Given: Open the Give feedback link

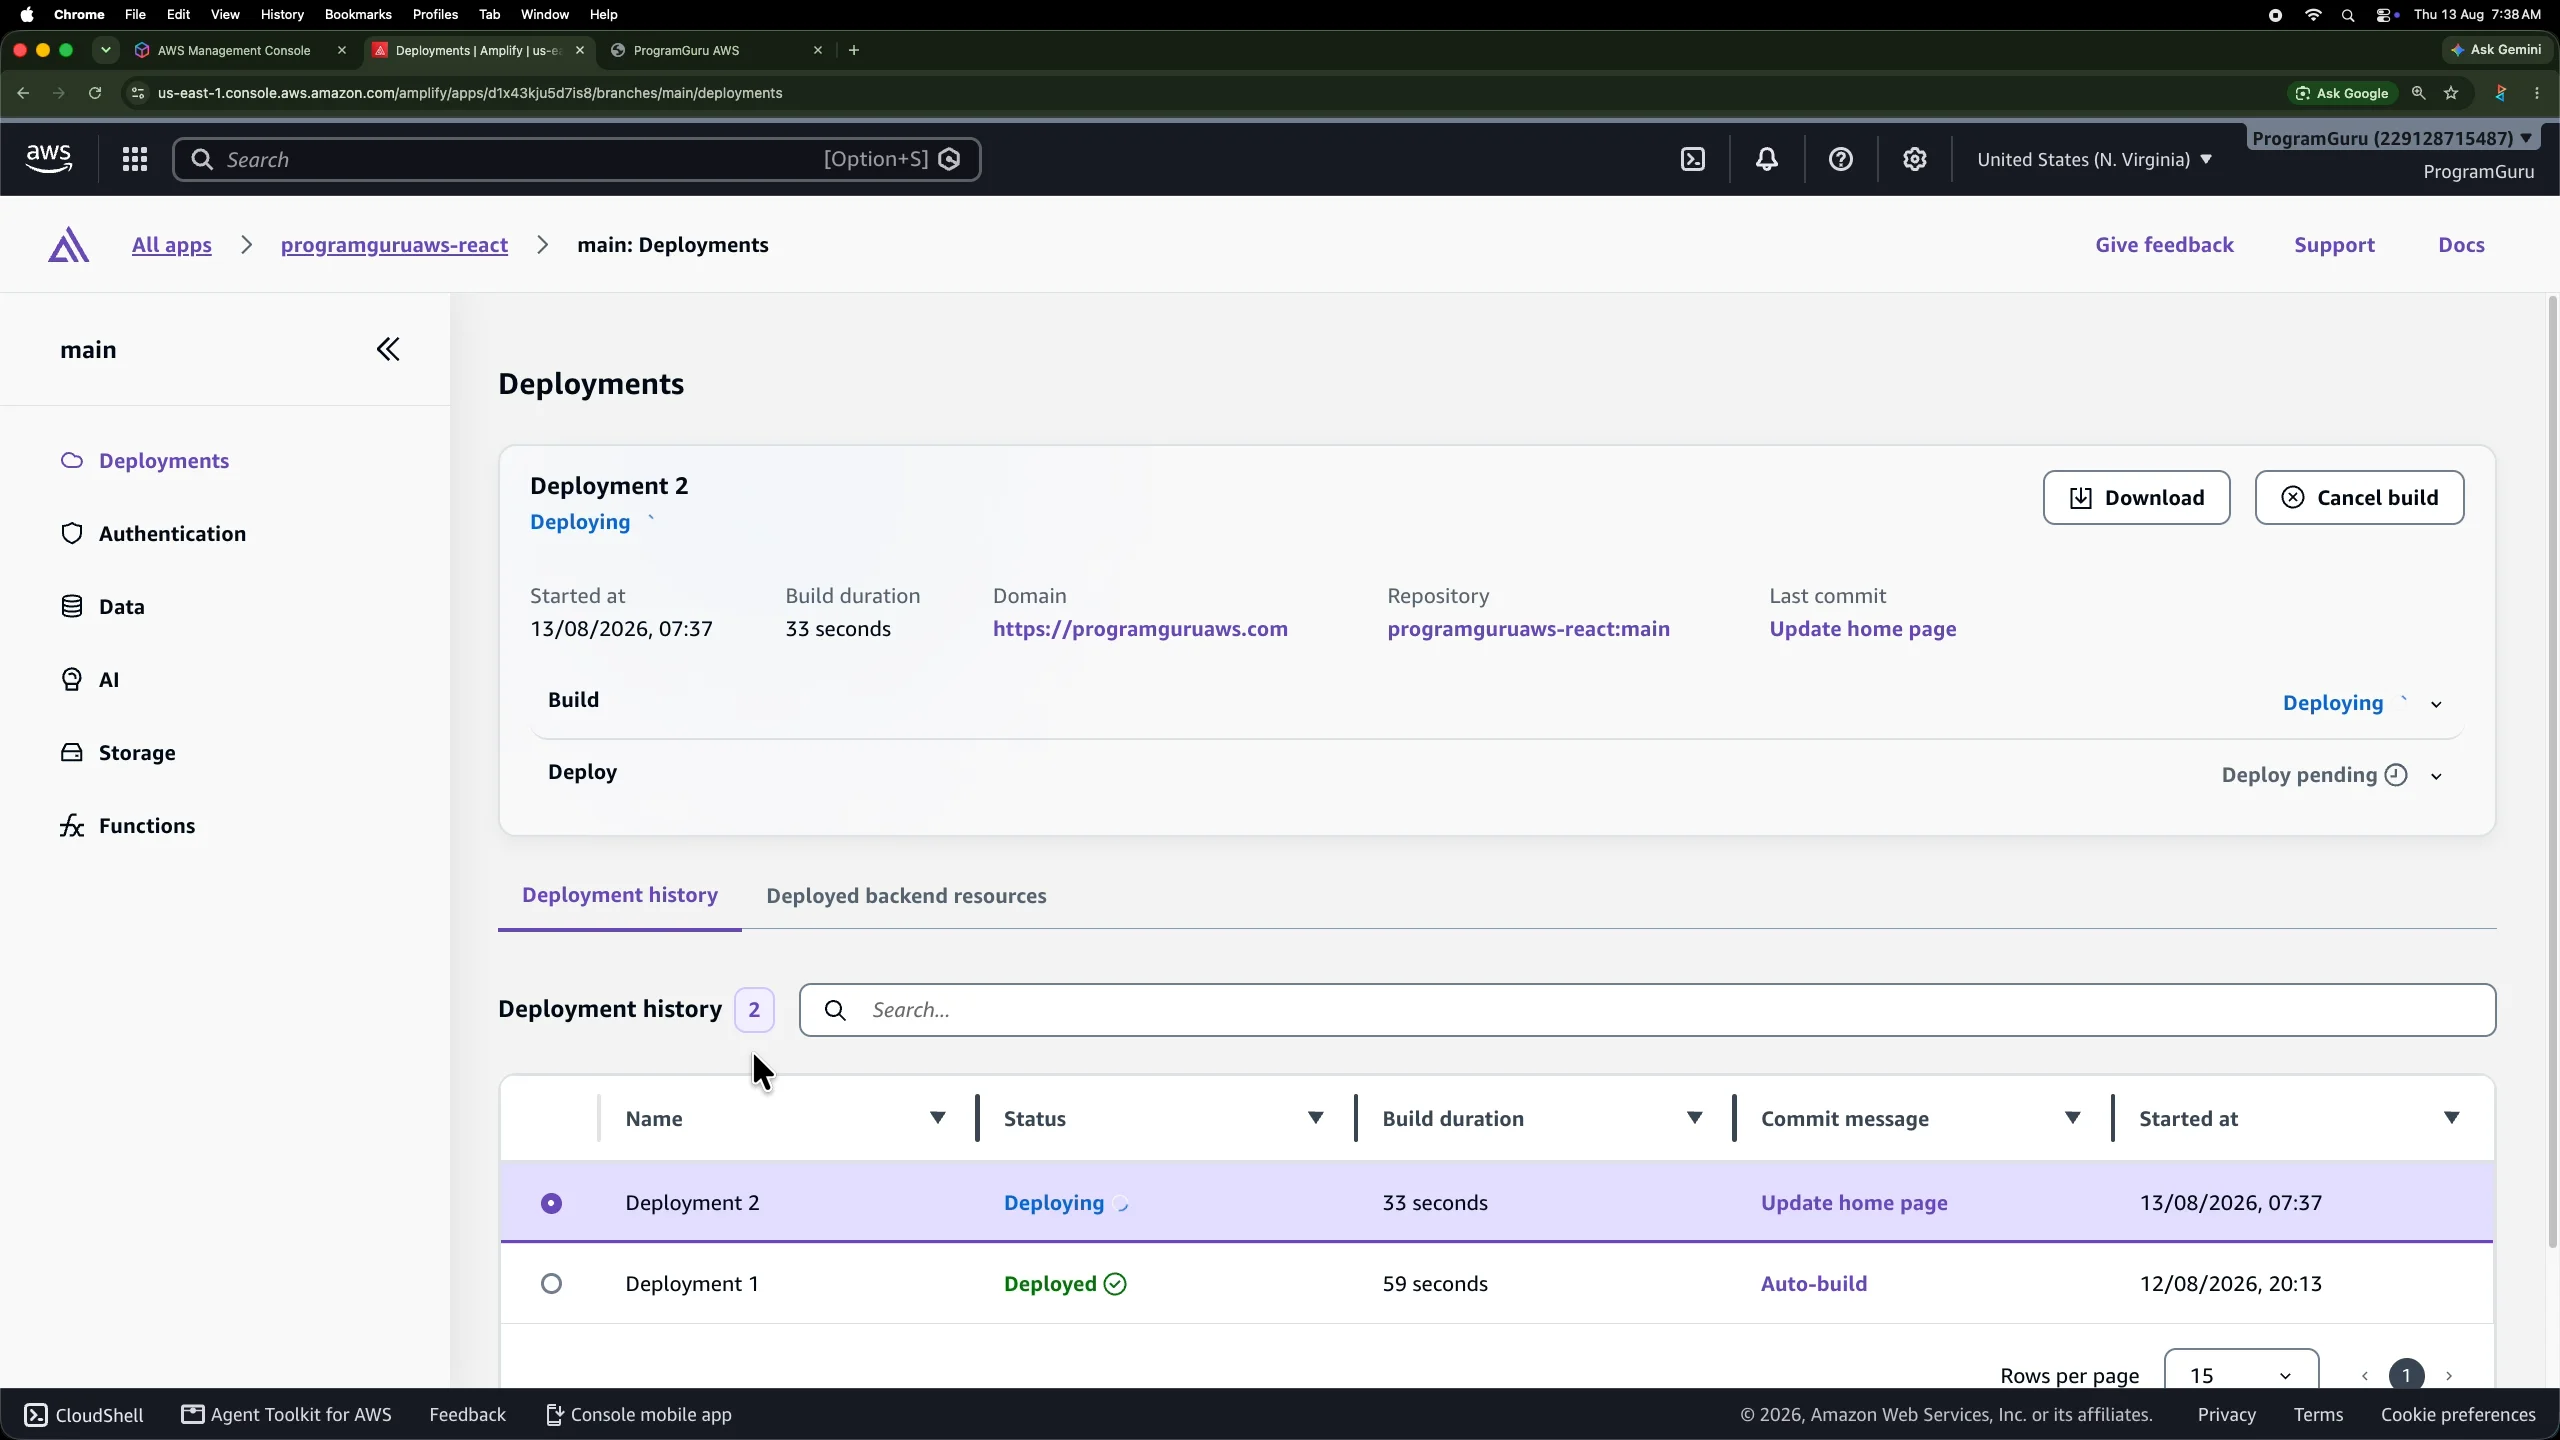Looking at the screenshot, I should (x=2164, y=245).
